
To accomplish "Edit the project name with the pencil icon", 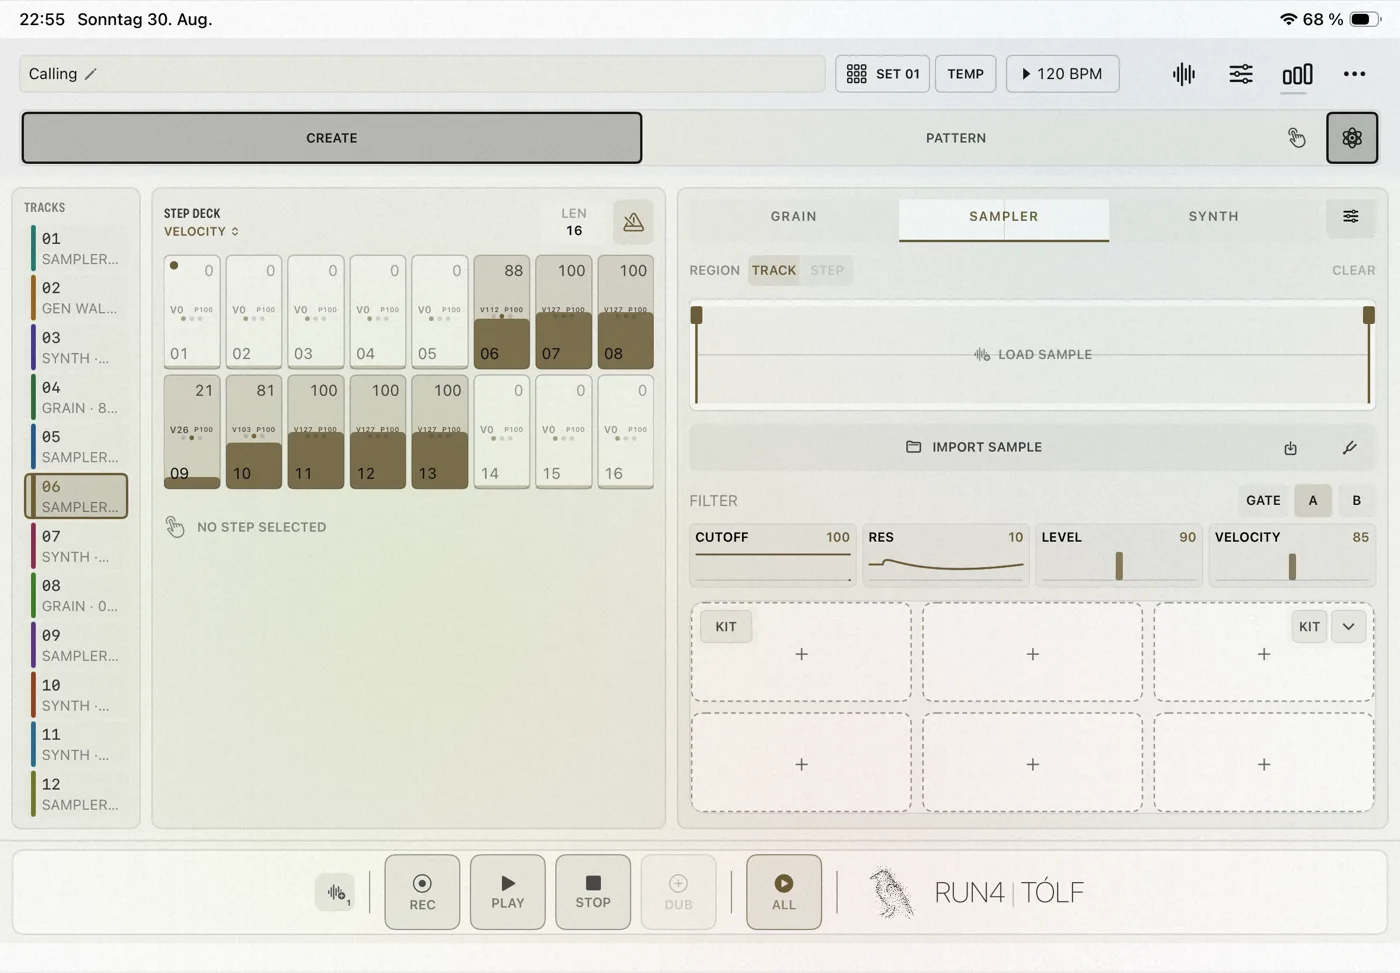I will tap(90, 74).
